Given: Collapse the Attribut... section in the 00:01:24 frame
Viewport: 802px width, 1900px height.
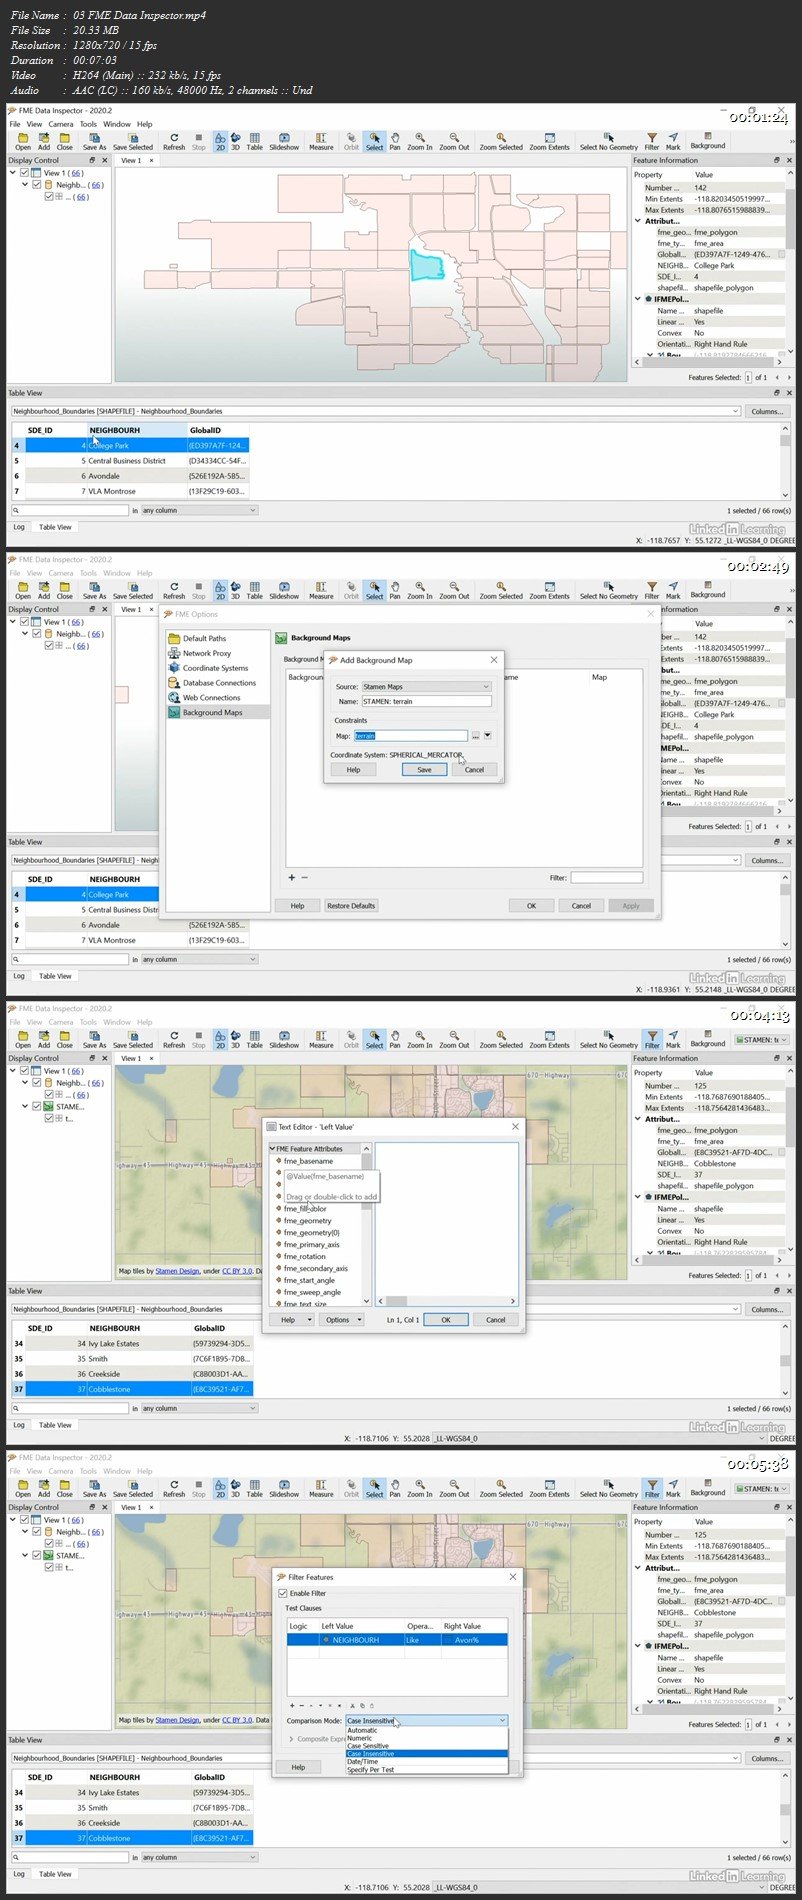Looking at the screenshot, I should tap(638, 221).
